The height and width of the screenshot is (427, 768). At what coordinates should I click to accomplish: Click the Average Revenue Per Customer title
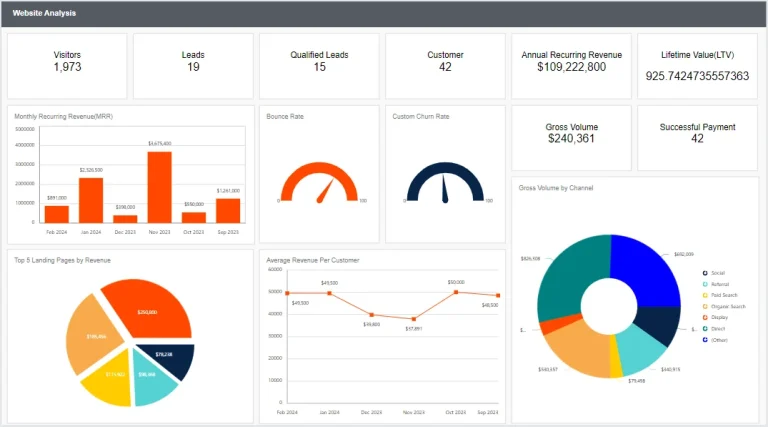pos(312,260)
